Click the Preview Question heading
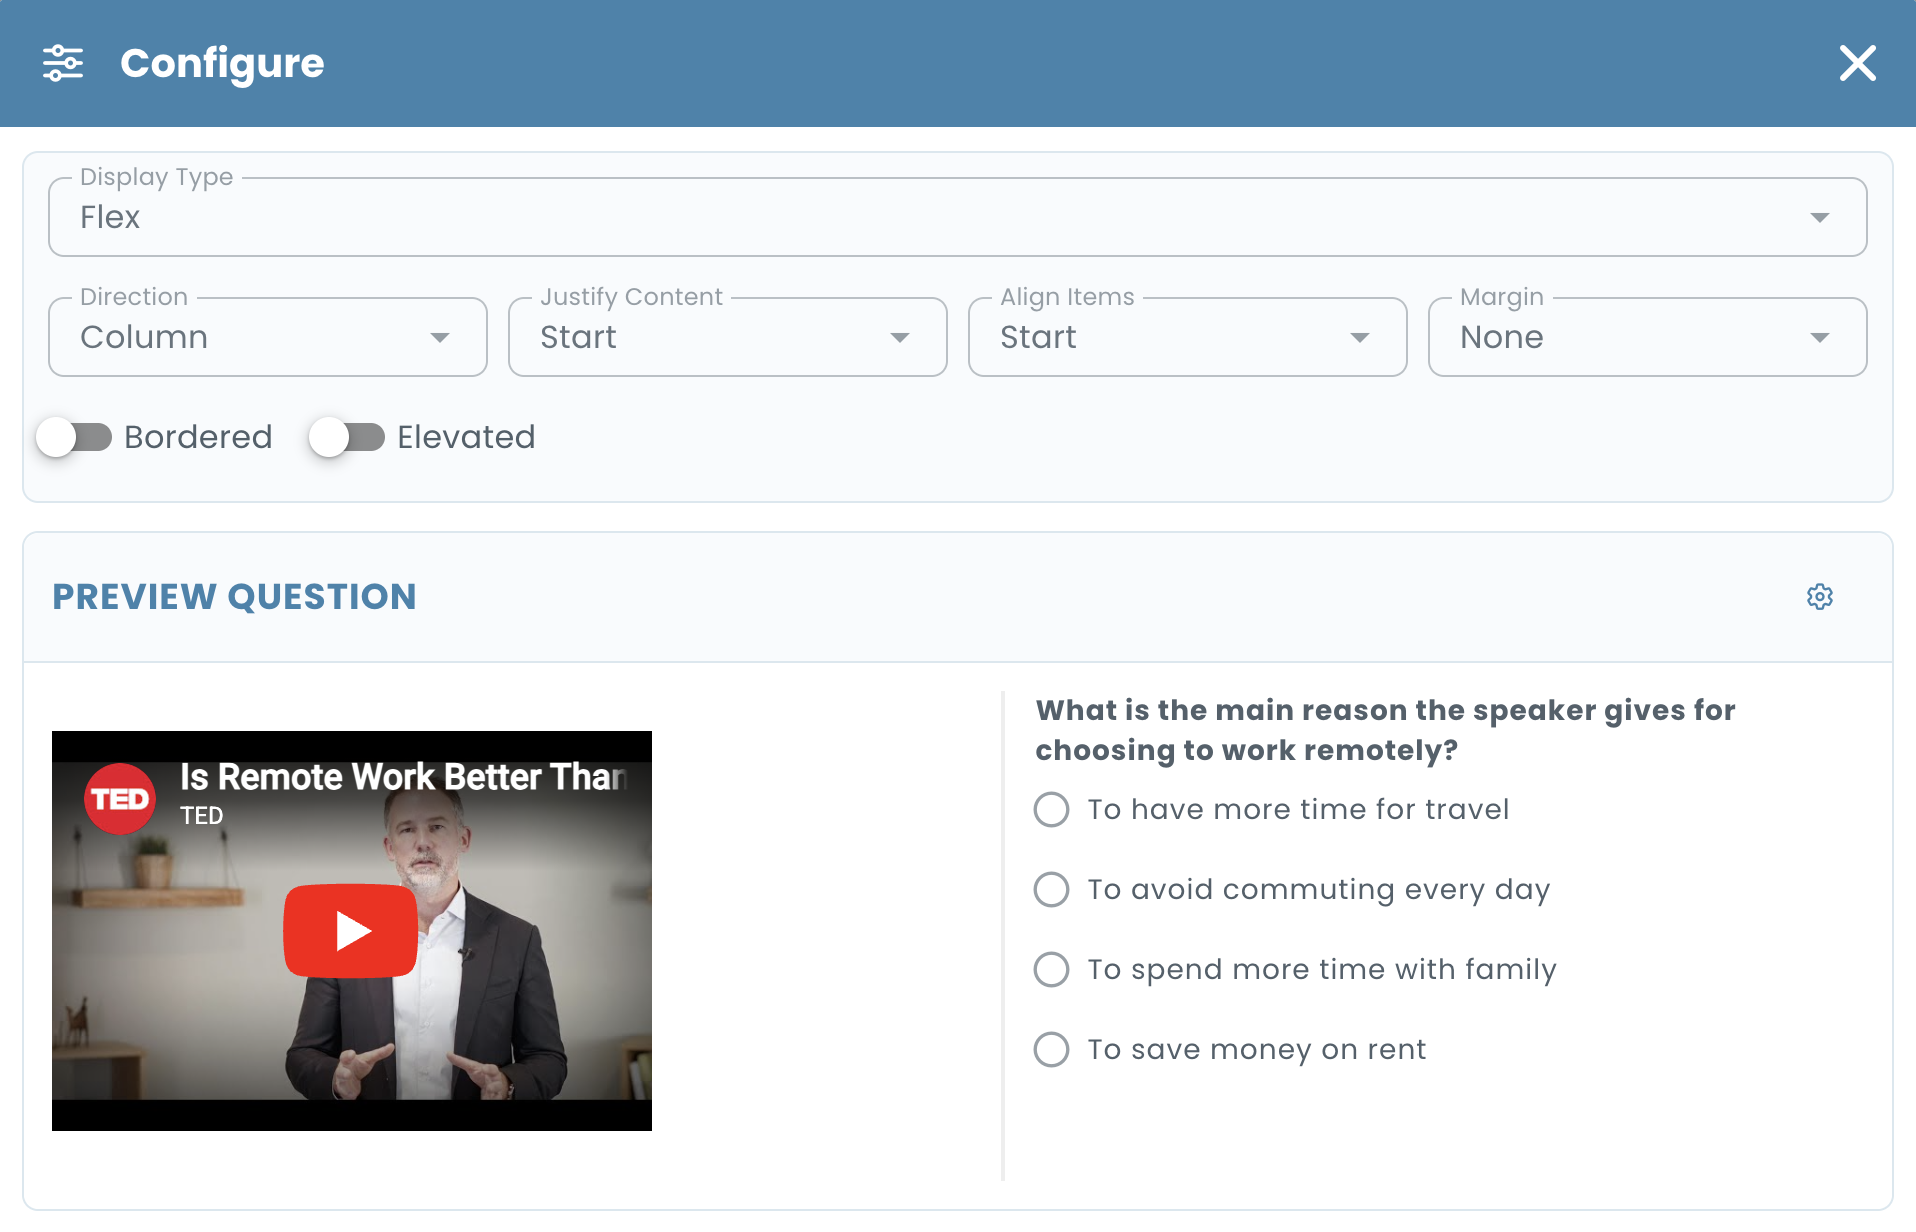 (234, 597)
